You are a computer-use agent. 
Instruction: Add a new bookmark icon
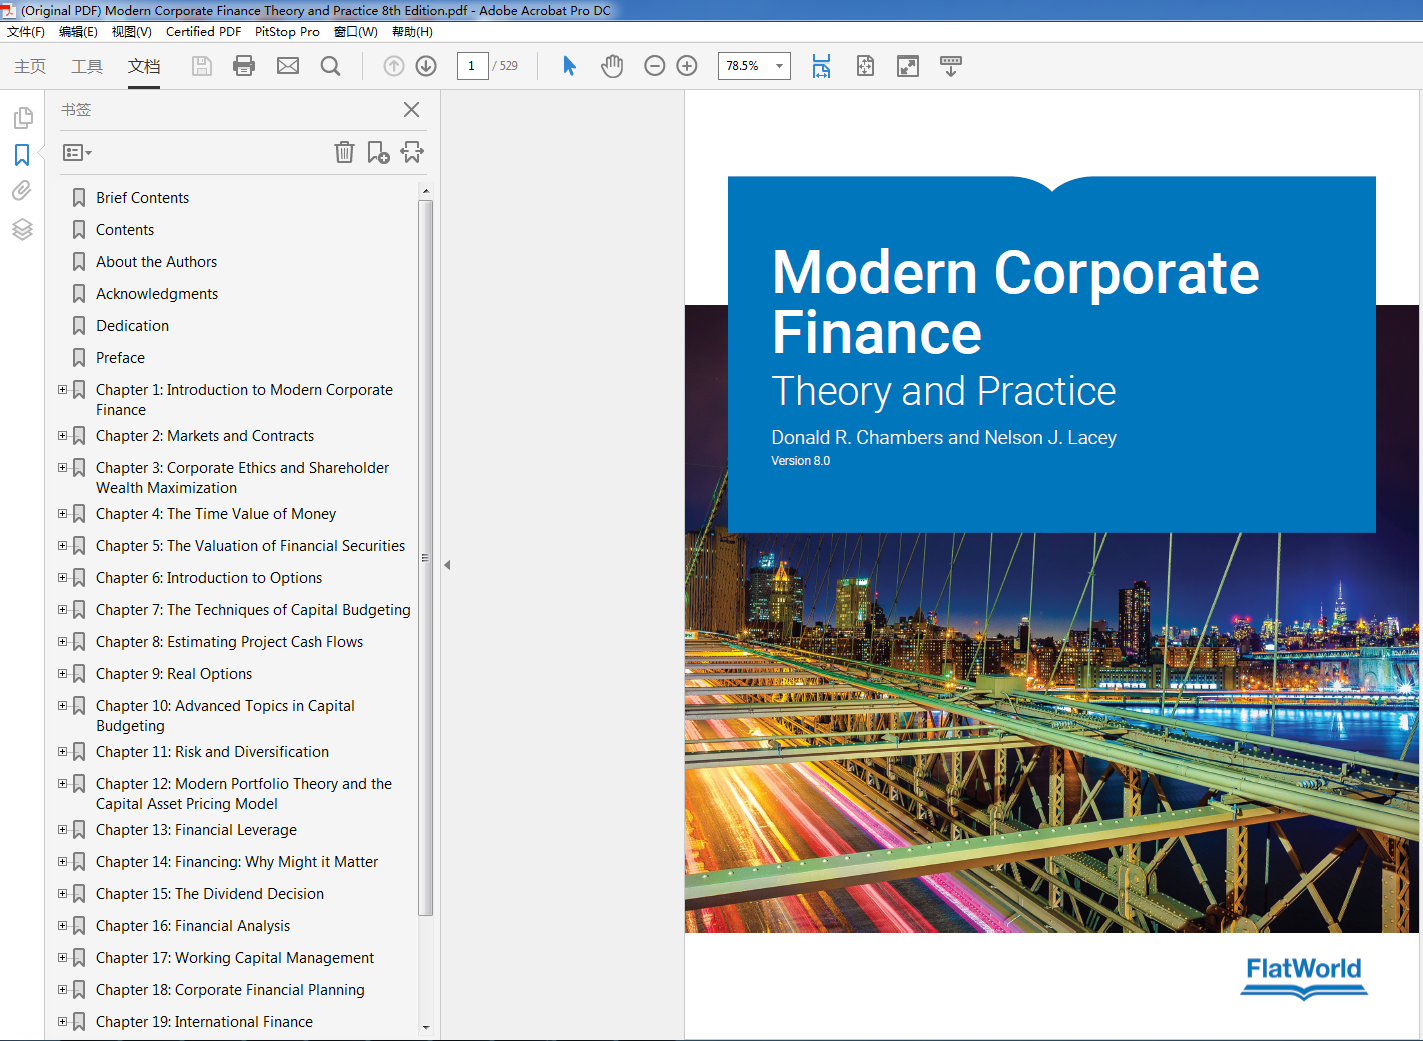click(378, 152)
